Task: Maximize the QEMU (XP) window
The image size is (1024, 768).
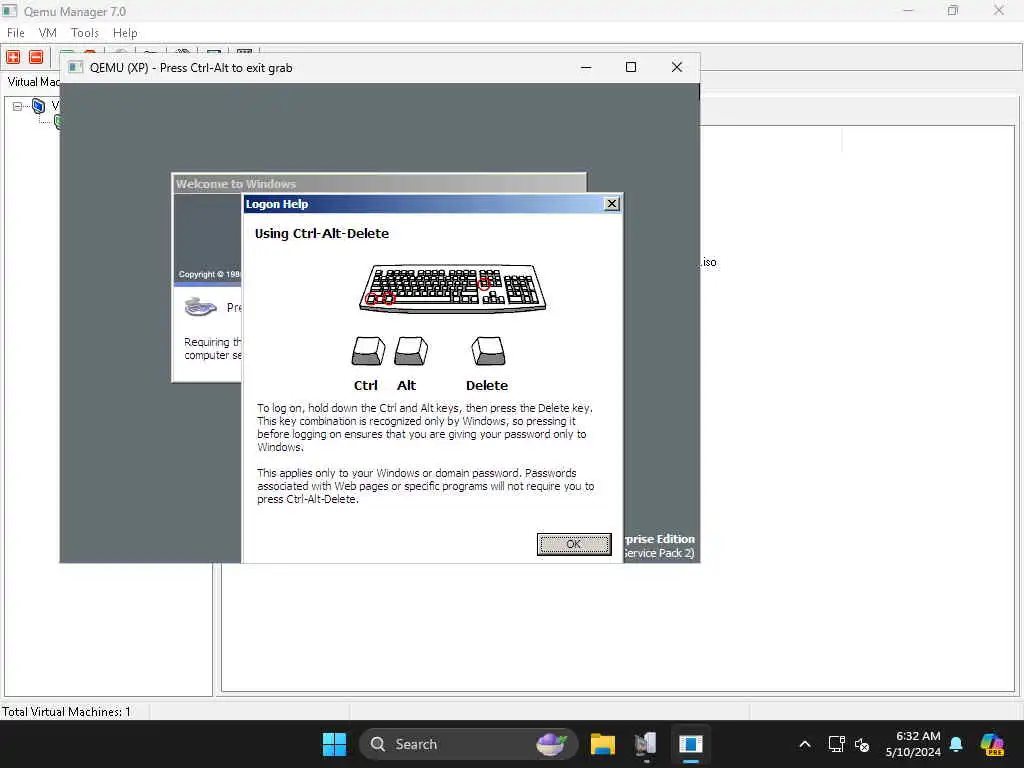Action: (x=631, y=67)
